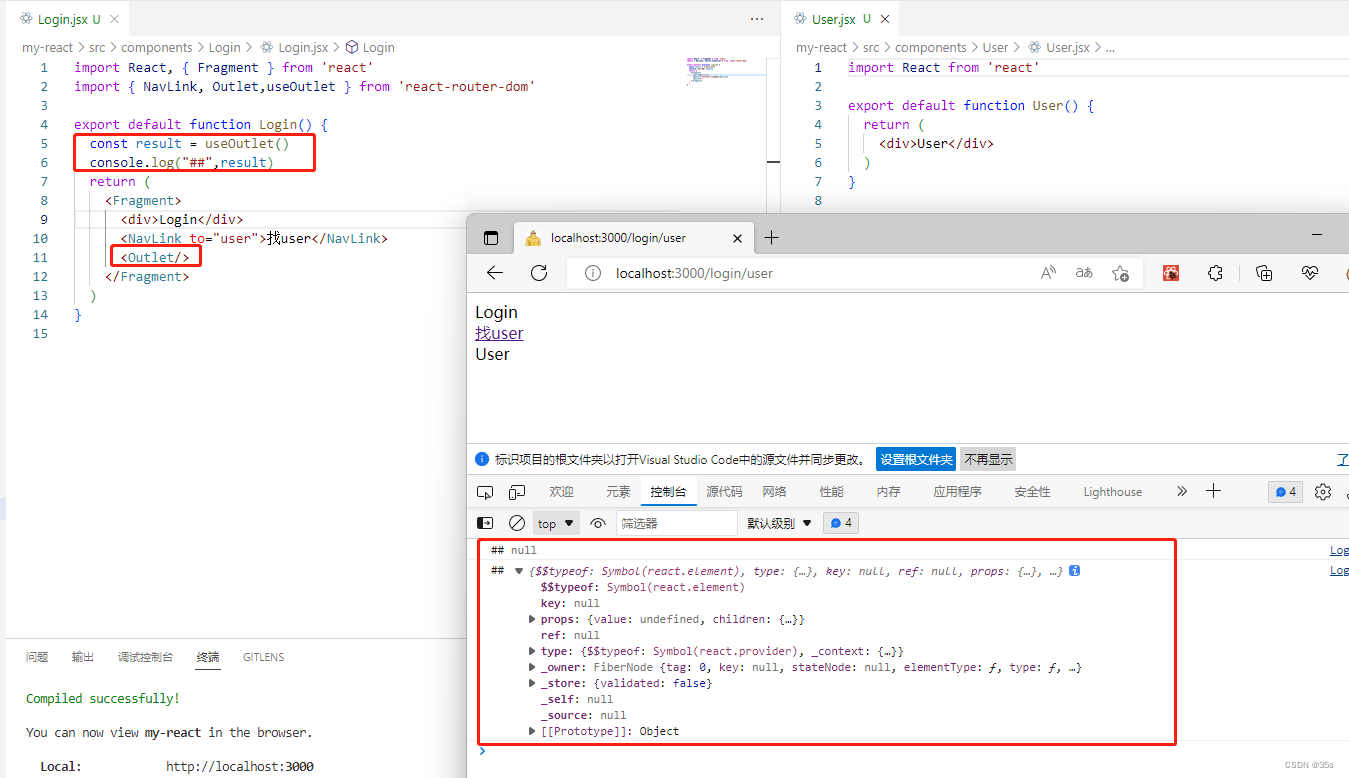Select the inspect element tool in DevTools
The width and height of the screenshot is (1349, 778).
(x=484, y=491)
